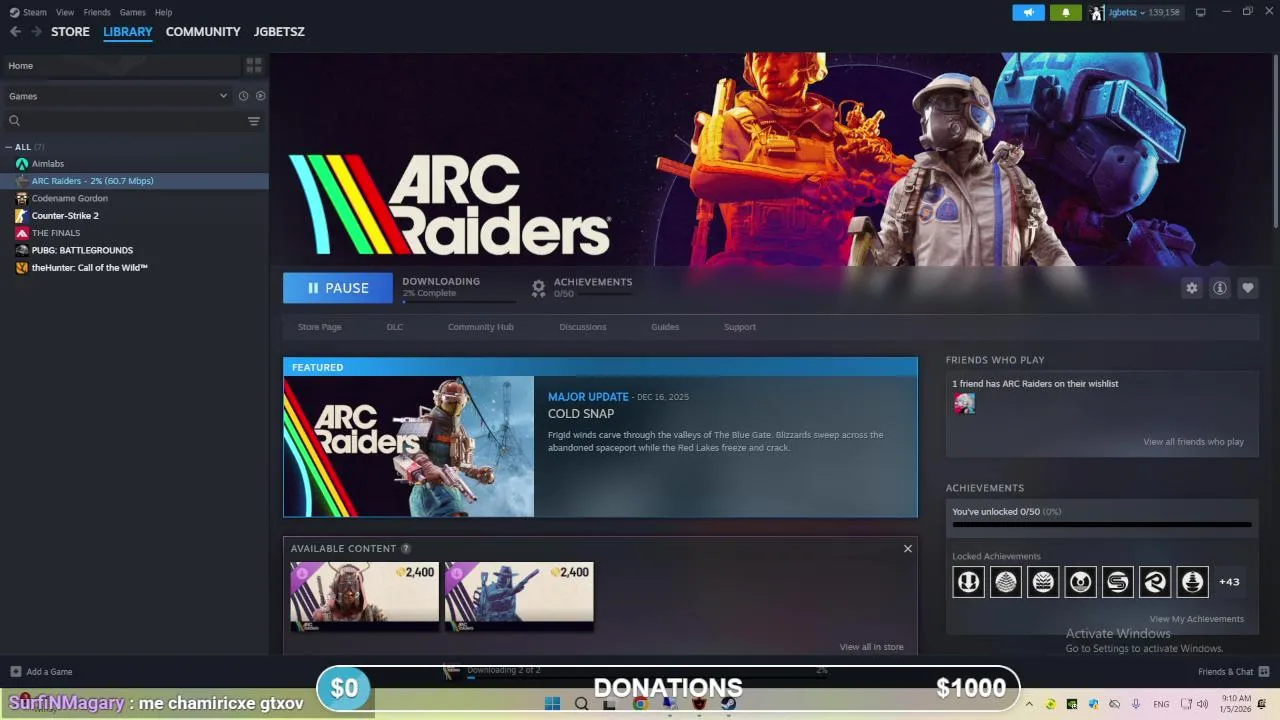Open advanced library filter options icon
This screenshot has height=720, width=1280.
(x=254, y=121)
